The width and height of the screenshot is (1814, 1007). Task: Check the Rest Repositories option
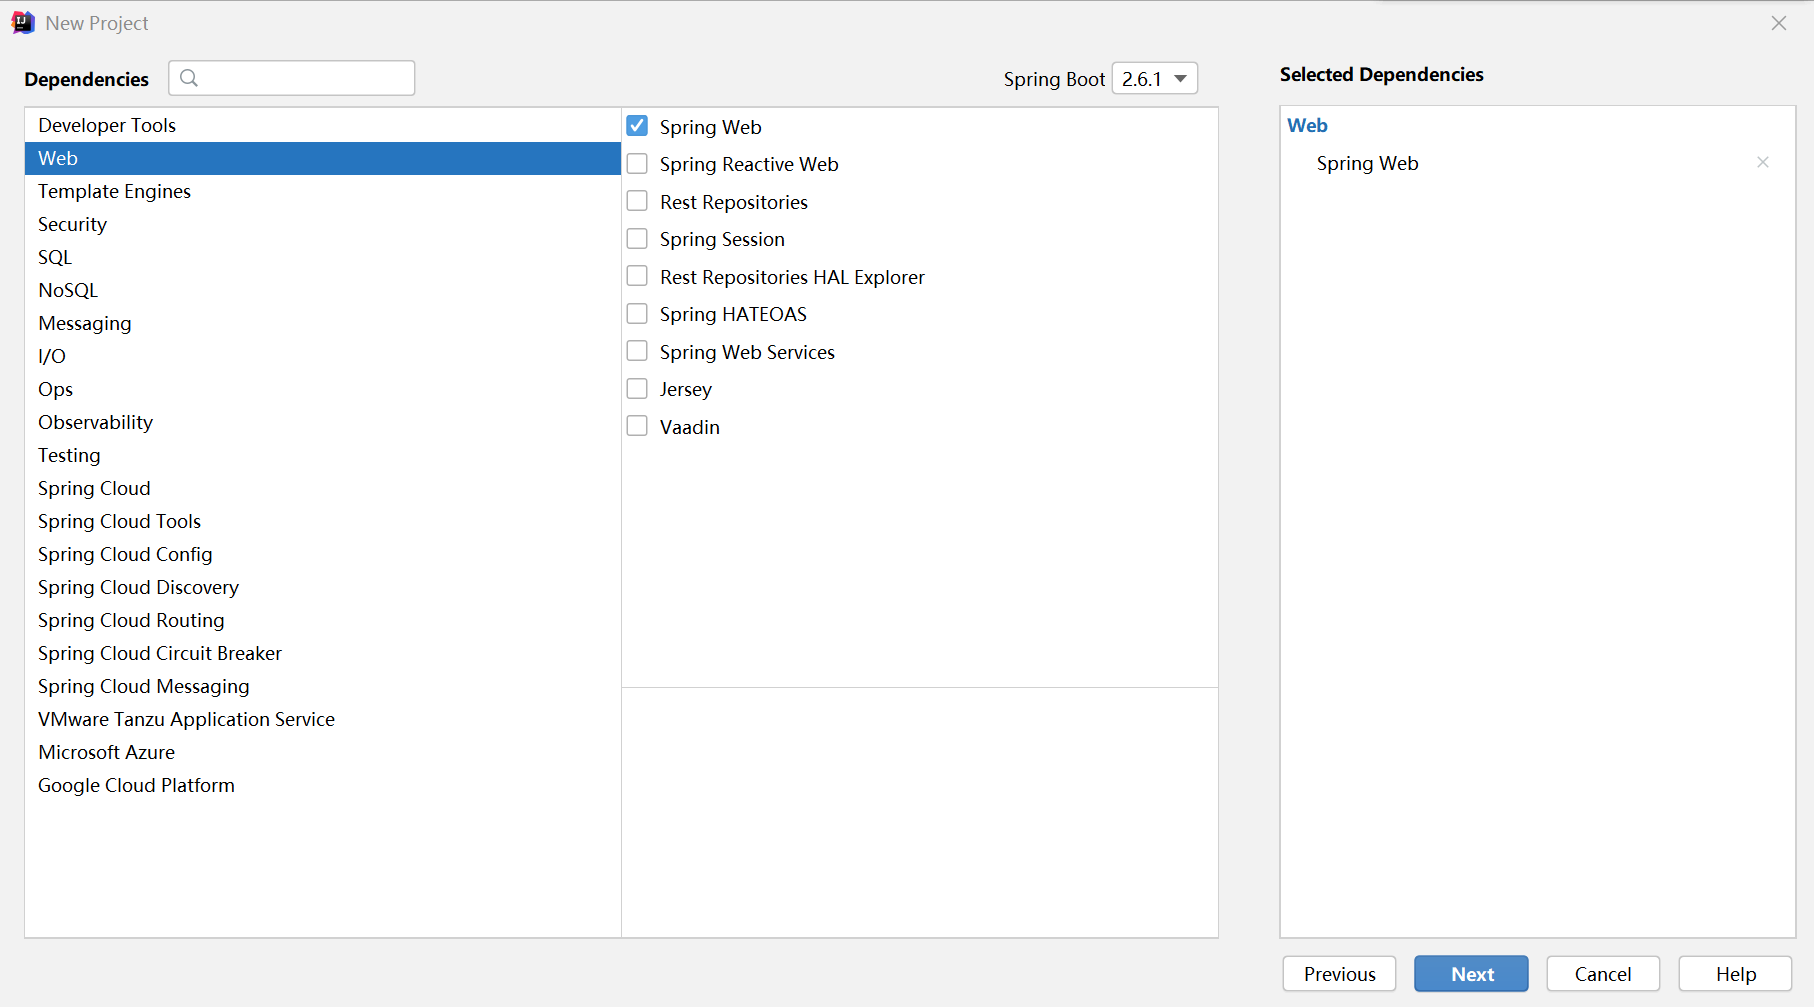pos(637,201)
